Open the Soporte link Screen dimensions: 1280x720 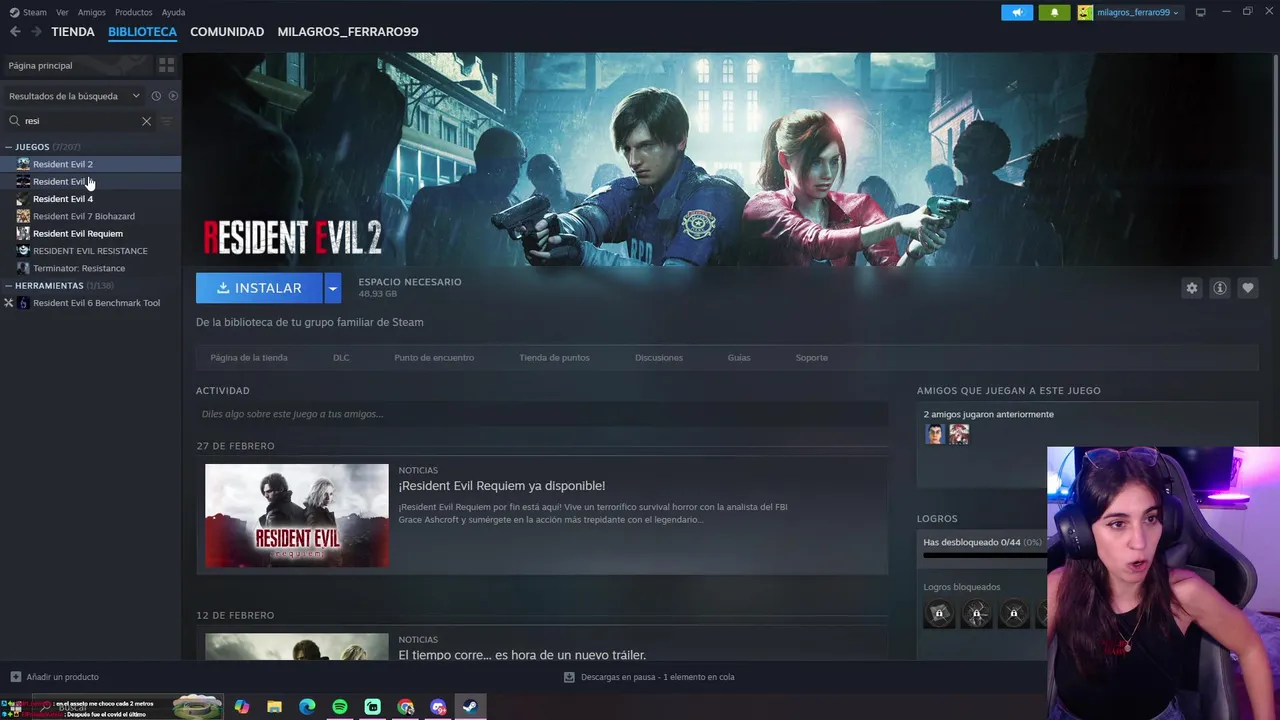click(812, 358)
